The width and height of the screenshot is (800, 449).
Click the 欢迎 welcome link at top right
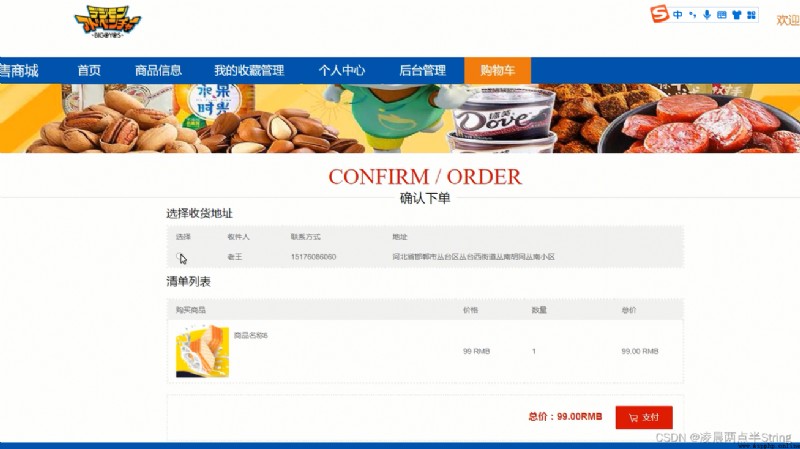pos(788,20)
